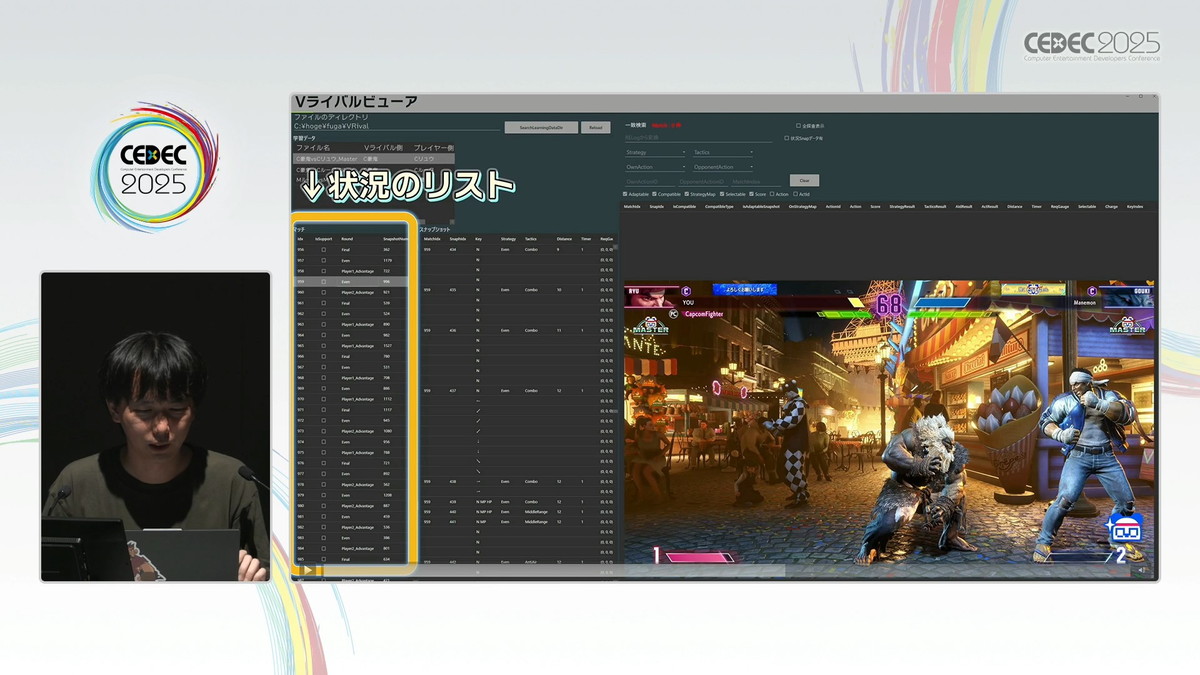Click CompatibleType header in results table

coord(718,206)
